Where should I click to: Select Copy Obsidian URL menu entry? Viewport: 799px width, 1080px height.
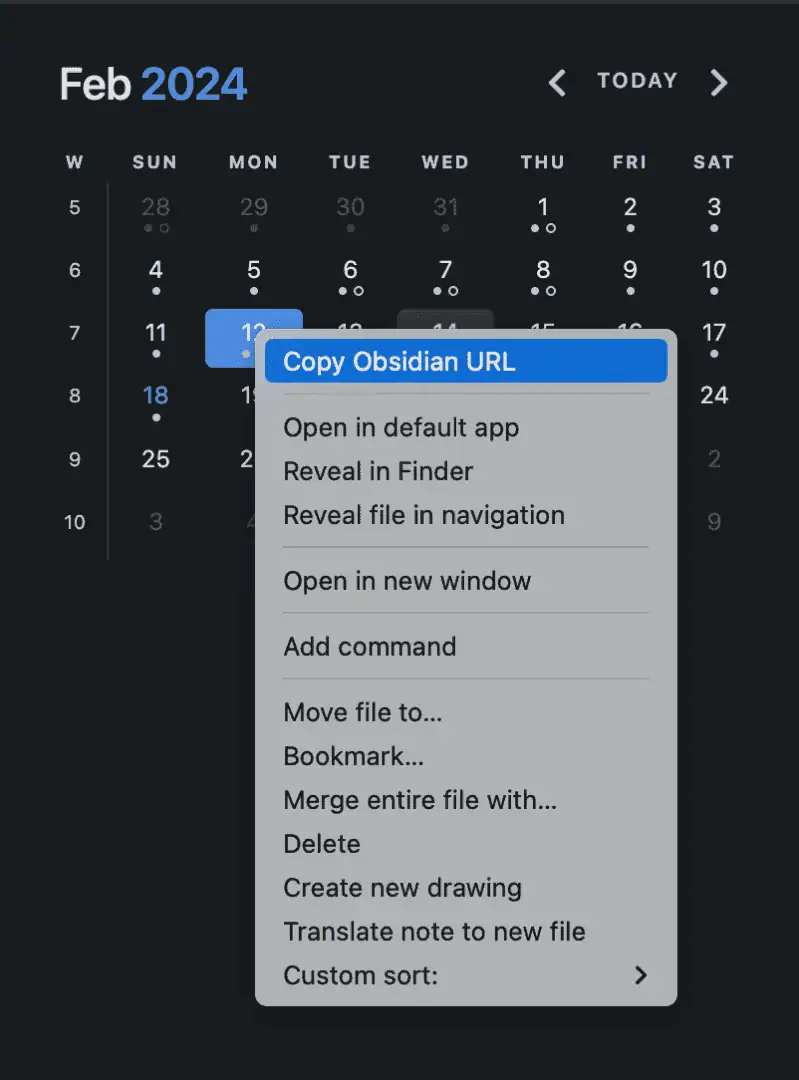click(x=466, y=362)
